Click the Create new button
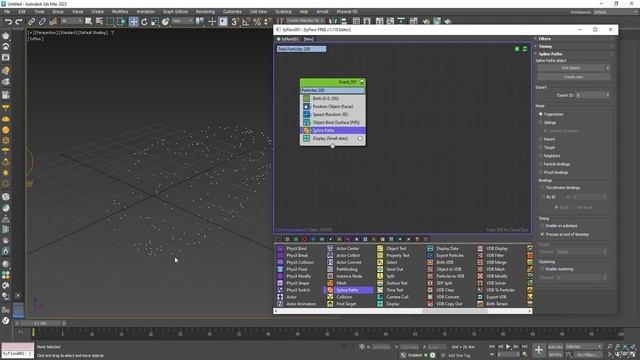The image size is (640, 360). pos(573,77)
